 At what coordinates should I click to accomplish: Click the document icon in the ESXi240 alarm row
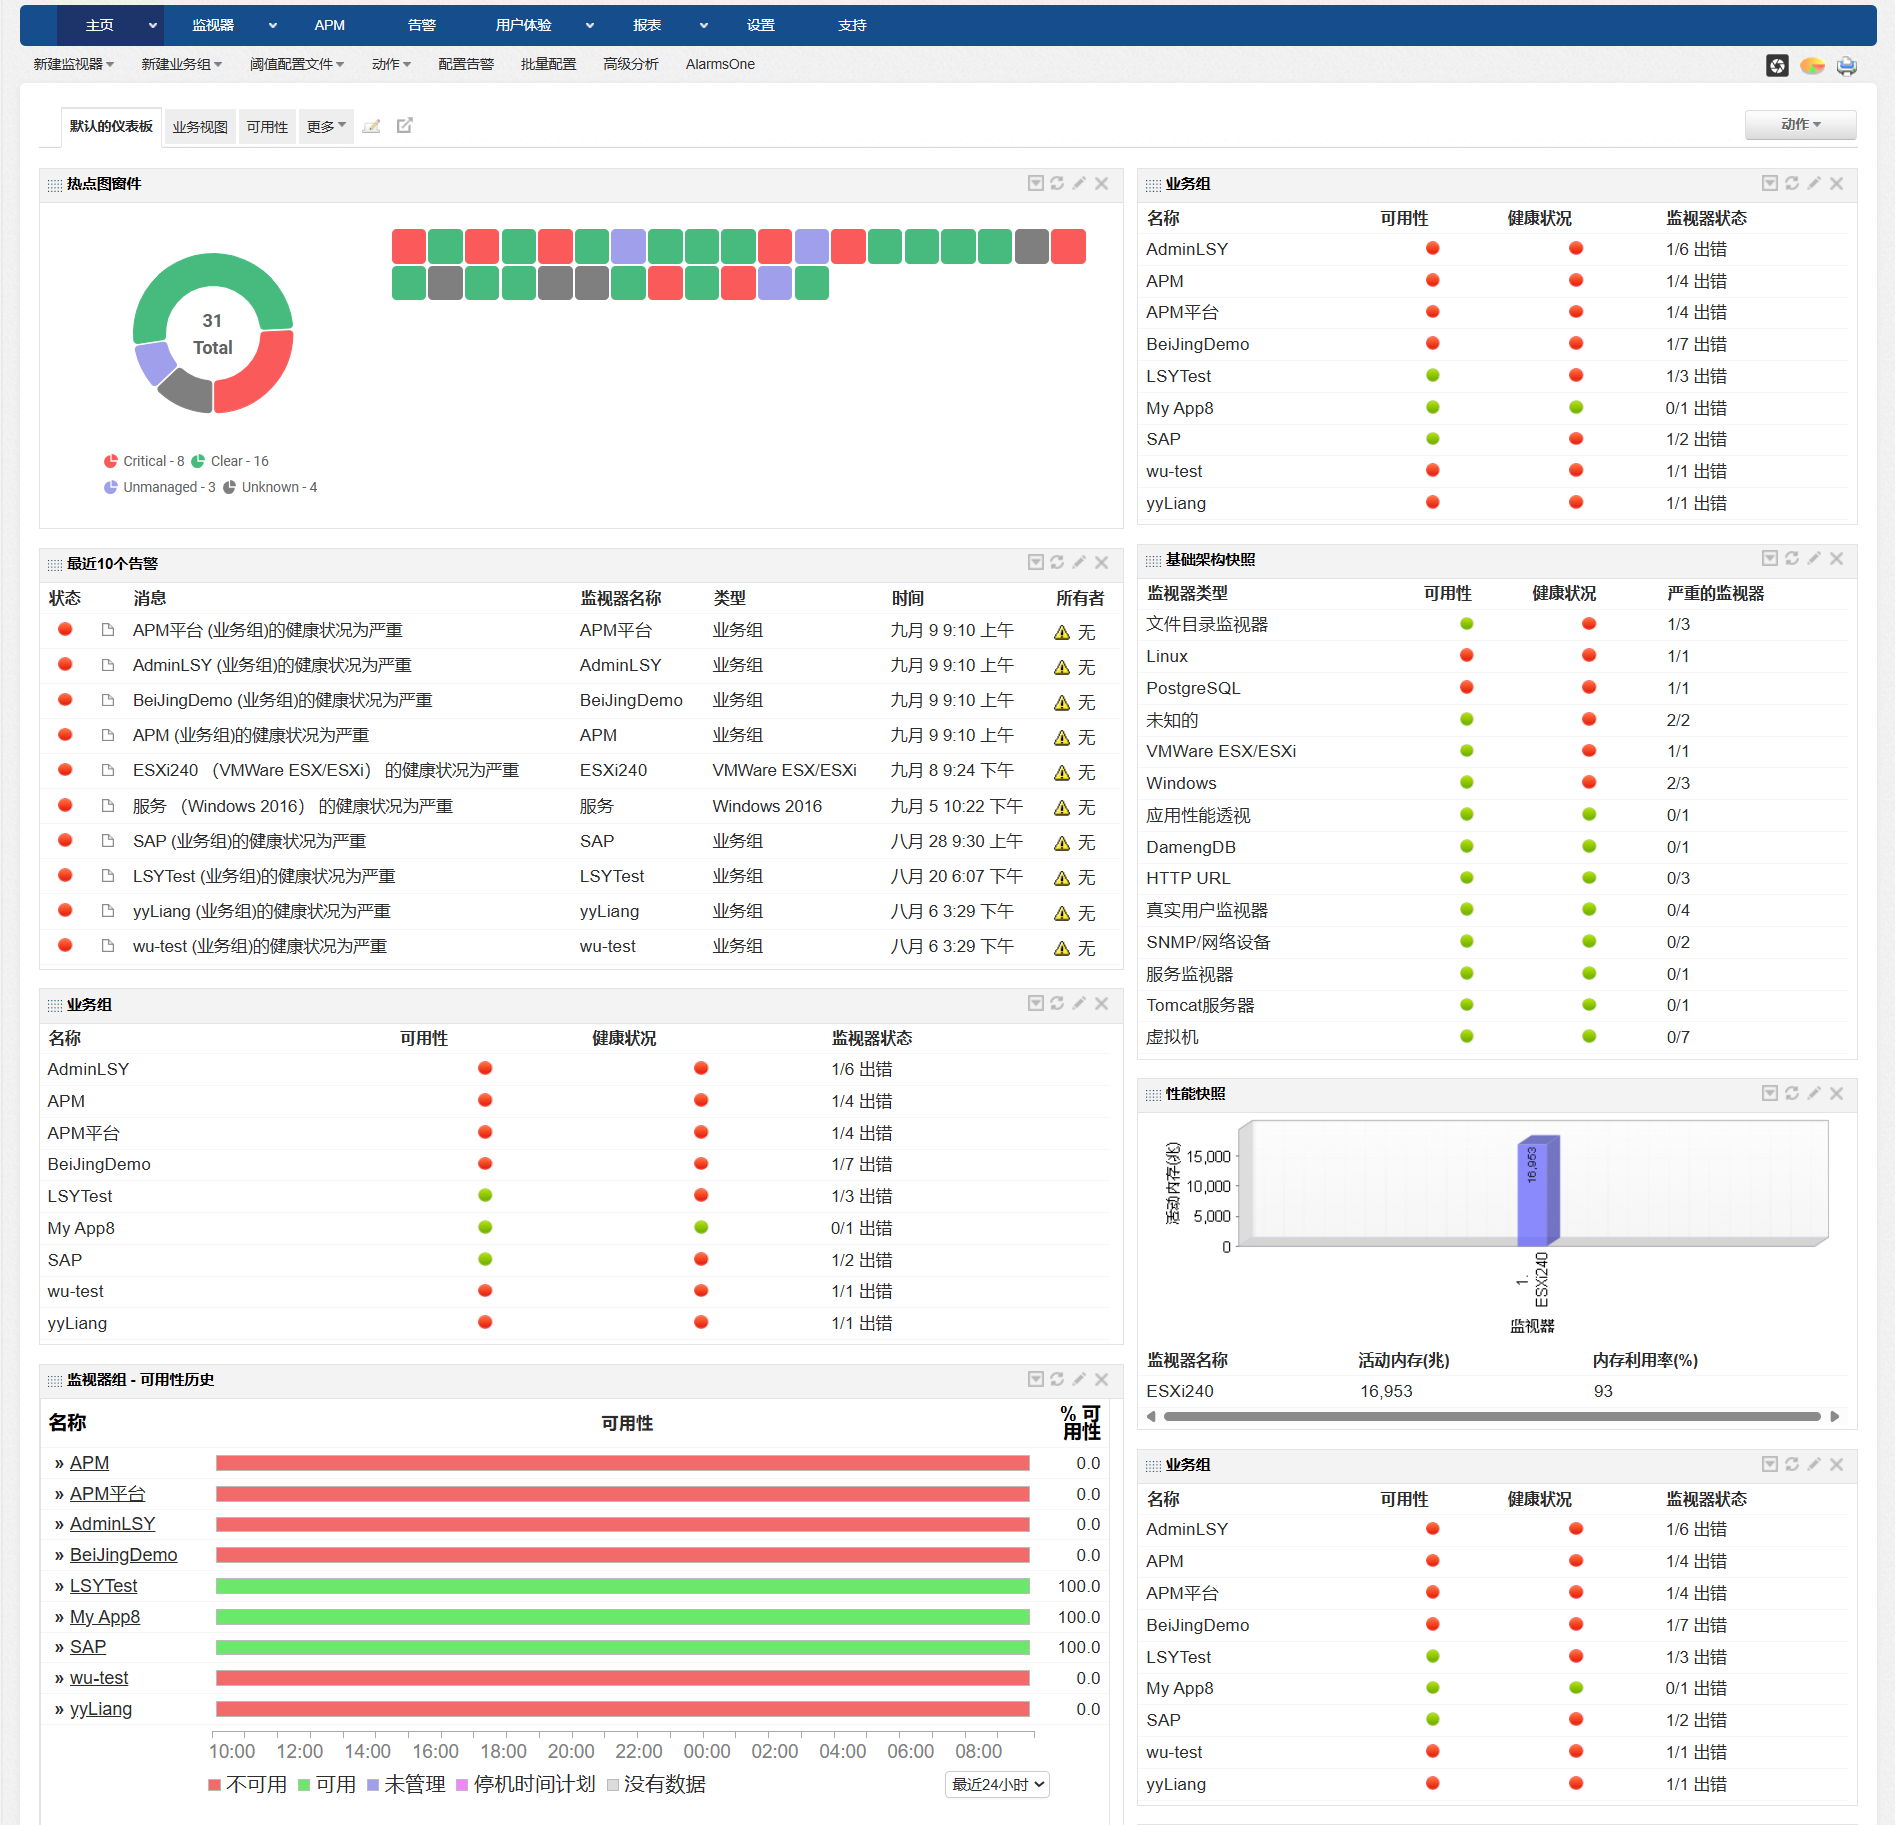(x=108, y=770)
